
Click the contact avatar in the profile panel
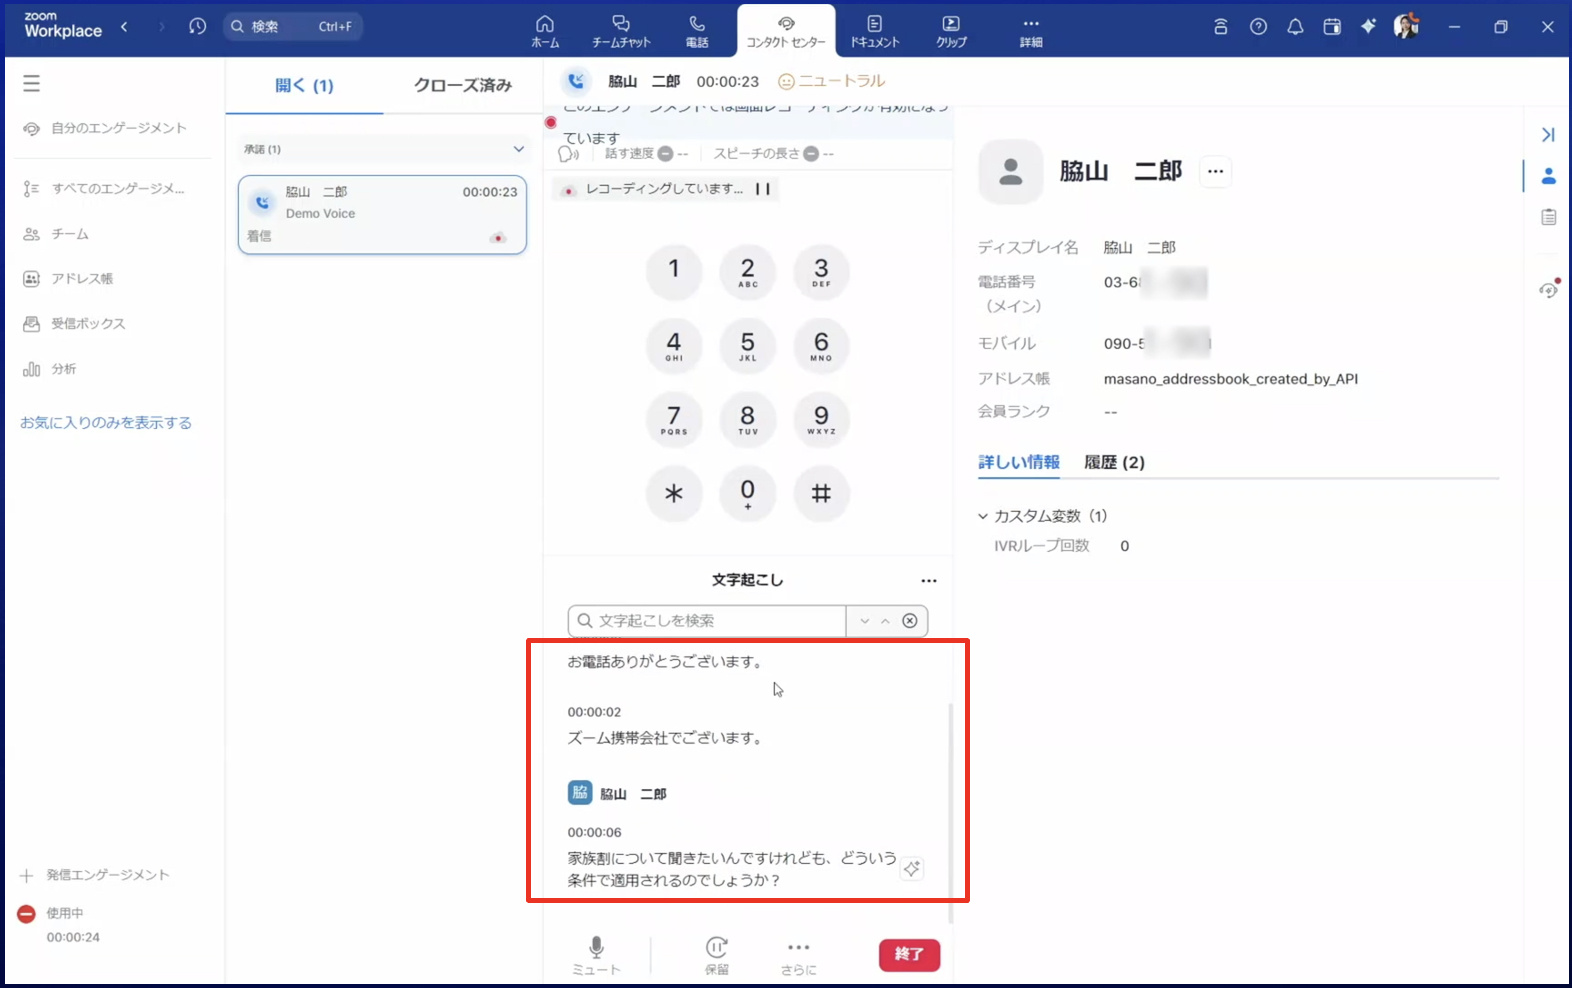click(x=1011, y=171)
